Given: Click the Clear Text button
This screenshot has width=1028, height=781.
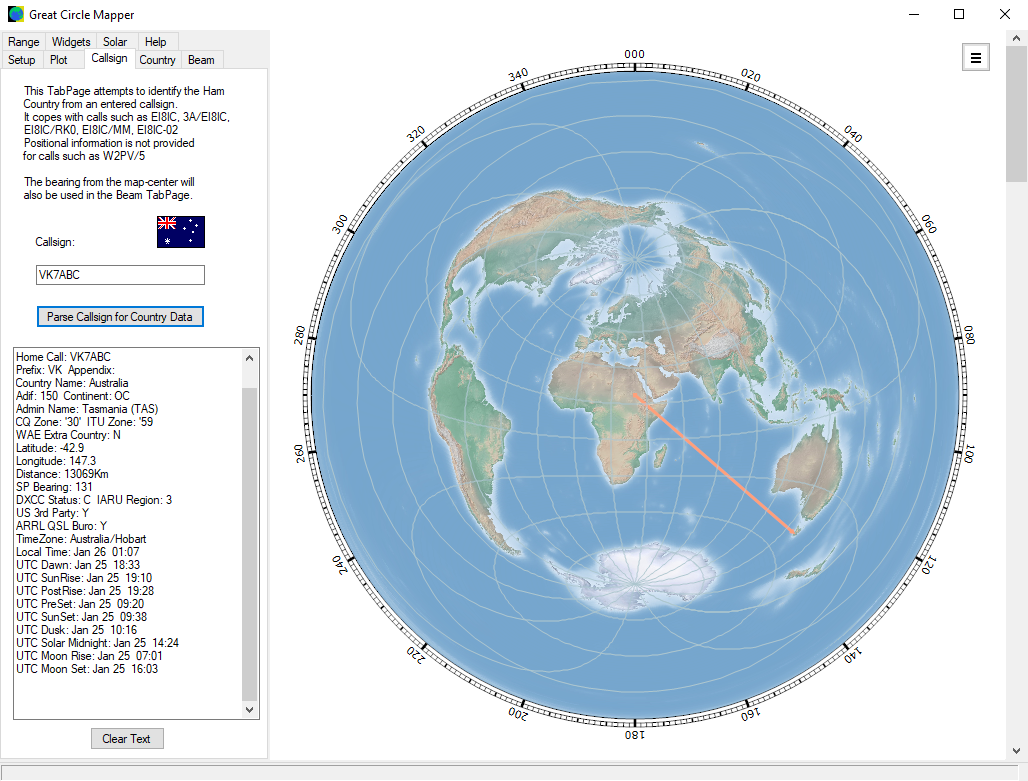Looking at the screenshot, I should 127,738.
